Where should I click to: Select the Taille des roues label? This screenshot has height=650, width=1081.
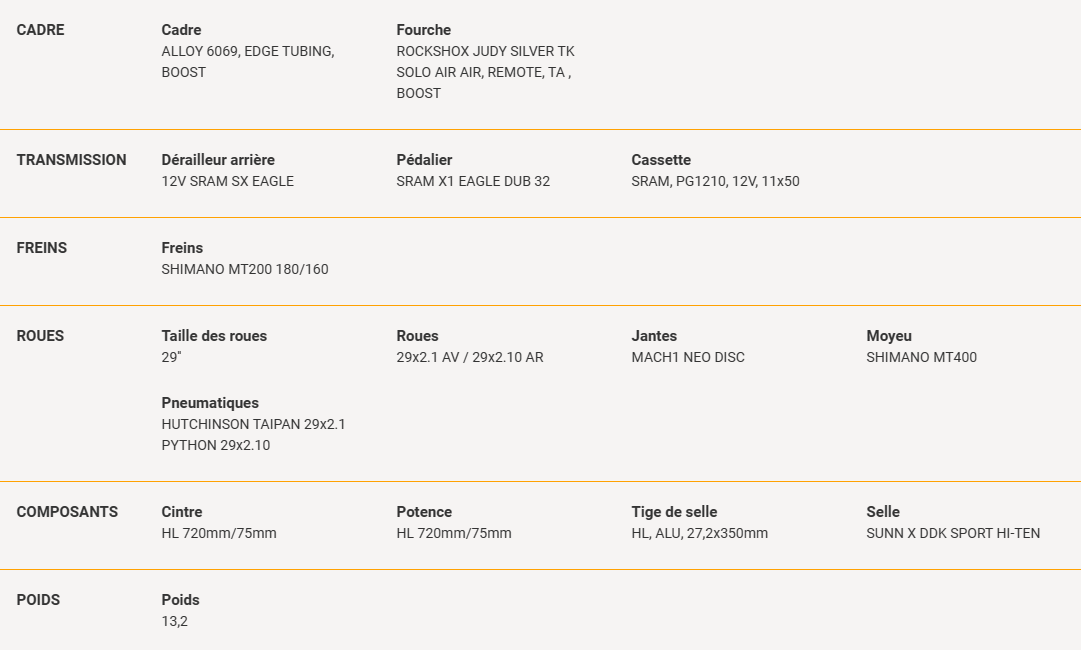[x=214, y=336]
